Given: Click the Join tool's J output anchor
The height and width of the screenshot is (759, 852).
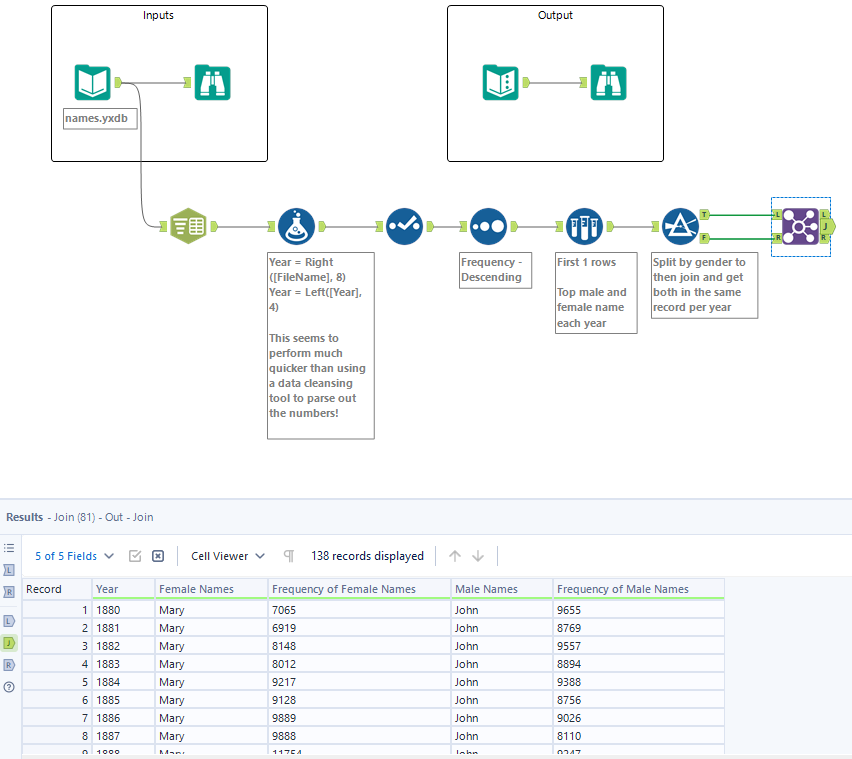Looking at the screenshot, I should point(827,226).
